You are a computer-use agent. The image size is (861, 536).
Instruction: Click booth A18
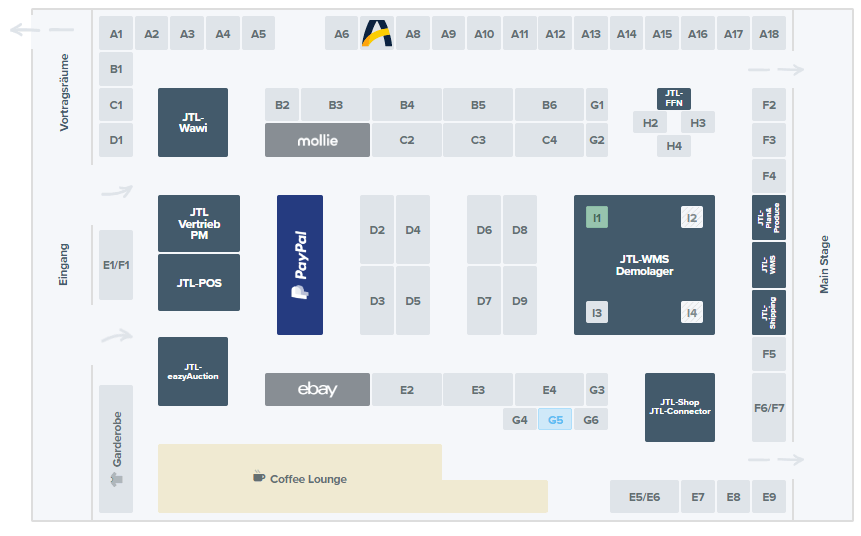[x=769, y=34]
